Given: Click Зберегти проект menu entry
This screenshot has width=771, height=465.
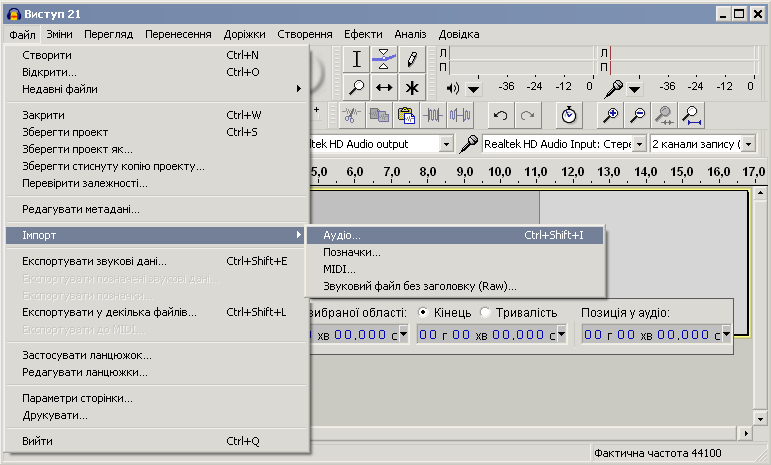Looking at the screenshot, I should [157, 132].
